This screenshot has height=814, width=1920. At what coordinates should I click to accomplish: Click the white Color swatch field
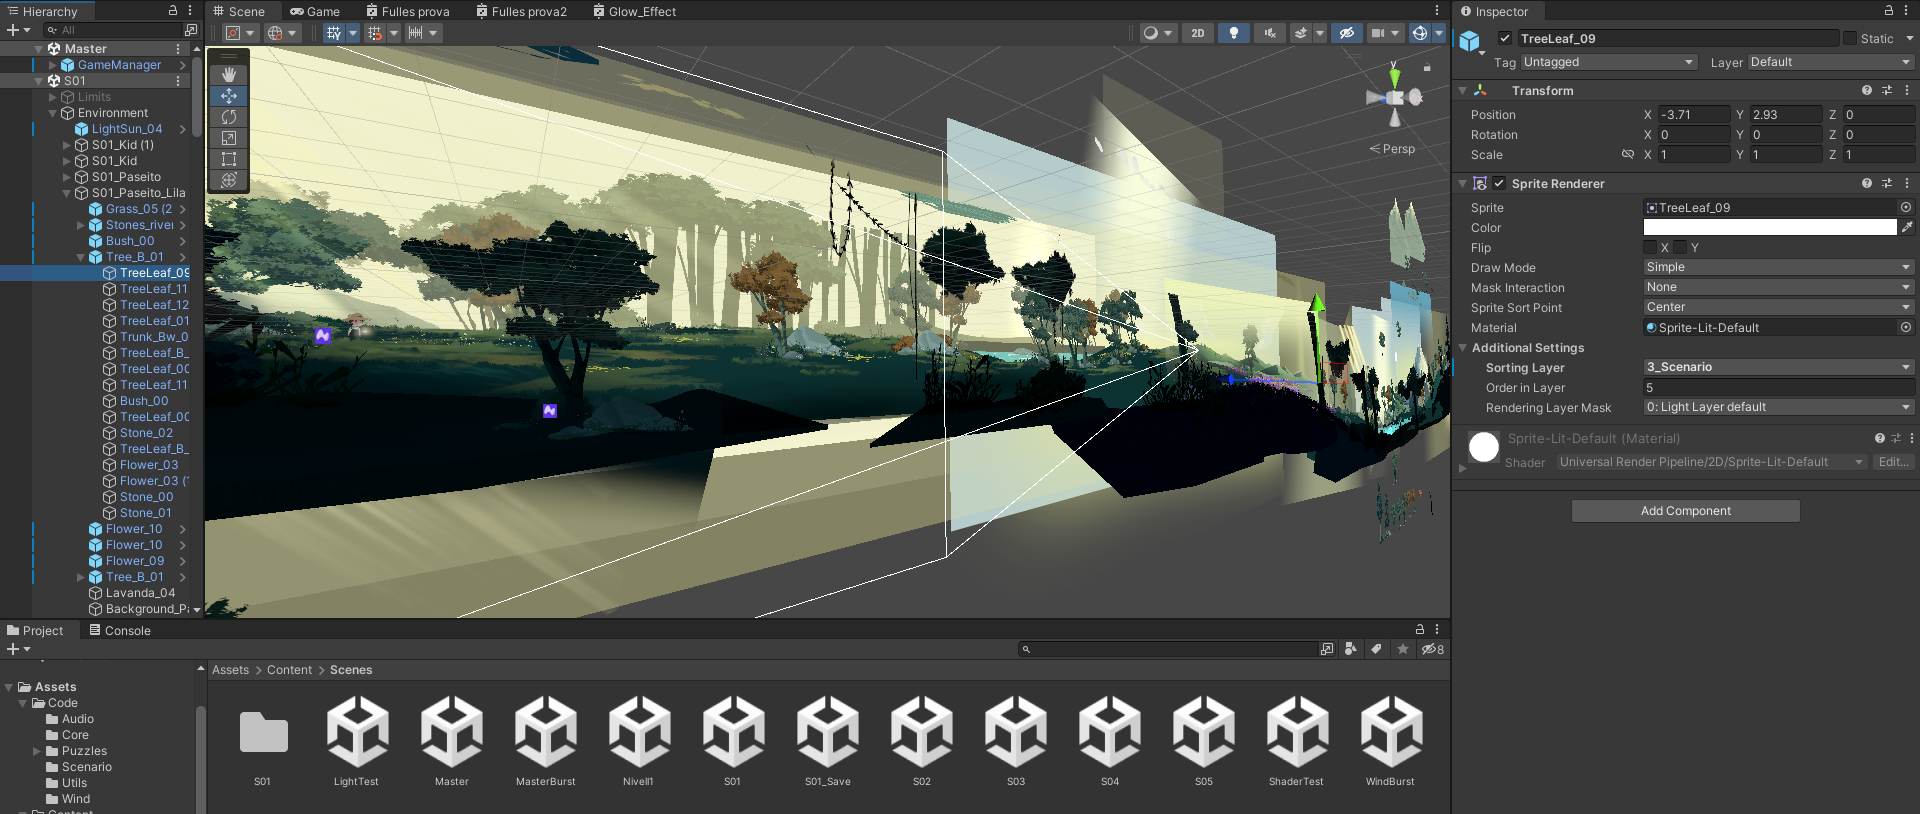click(1769, 228)
